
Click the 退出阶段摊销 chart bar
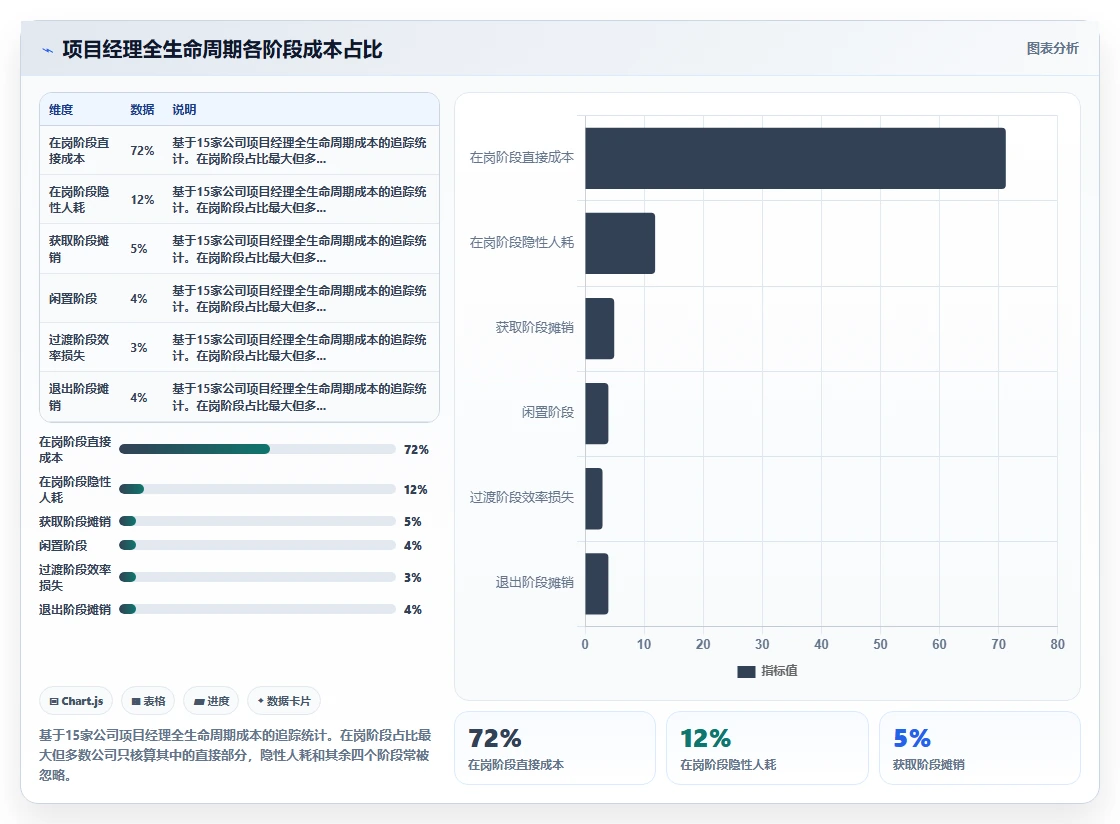click(596, 583)
